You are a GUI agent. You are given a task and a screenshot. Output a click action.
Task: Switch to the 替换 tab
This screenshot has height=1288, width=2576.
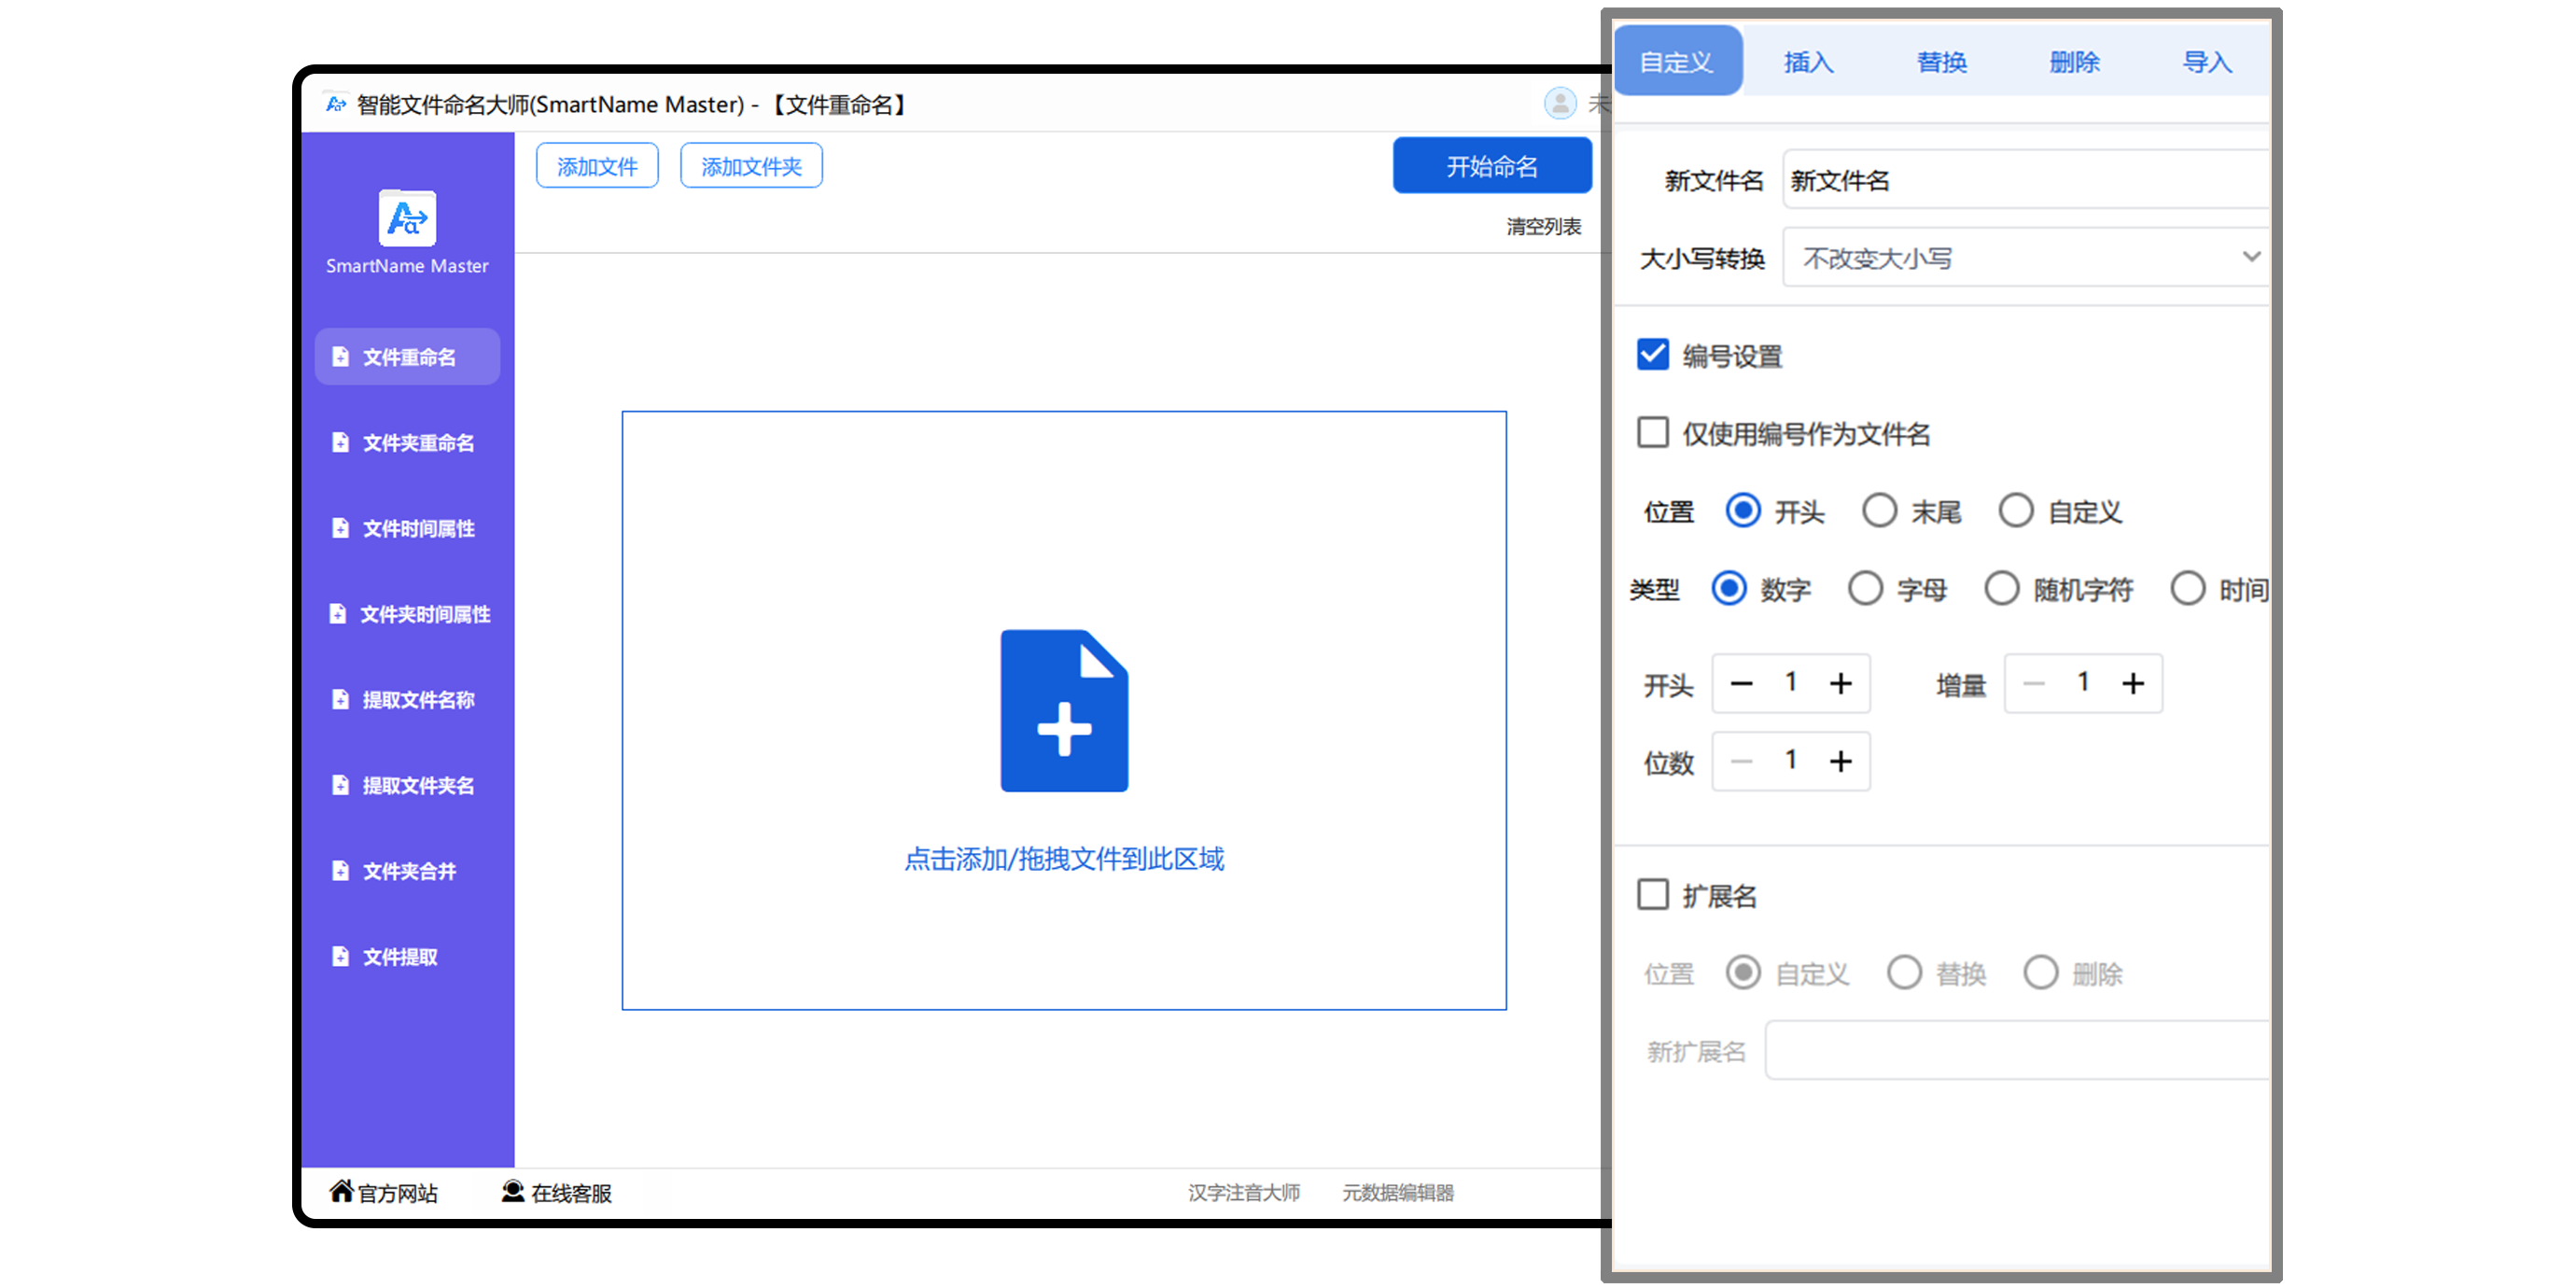tap(1941, 62)
